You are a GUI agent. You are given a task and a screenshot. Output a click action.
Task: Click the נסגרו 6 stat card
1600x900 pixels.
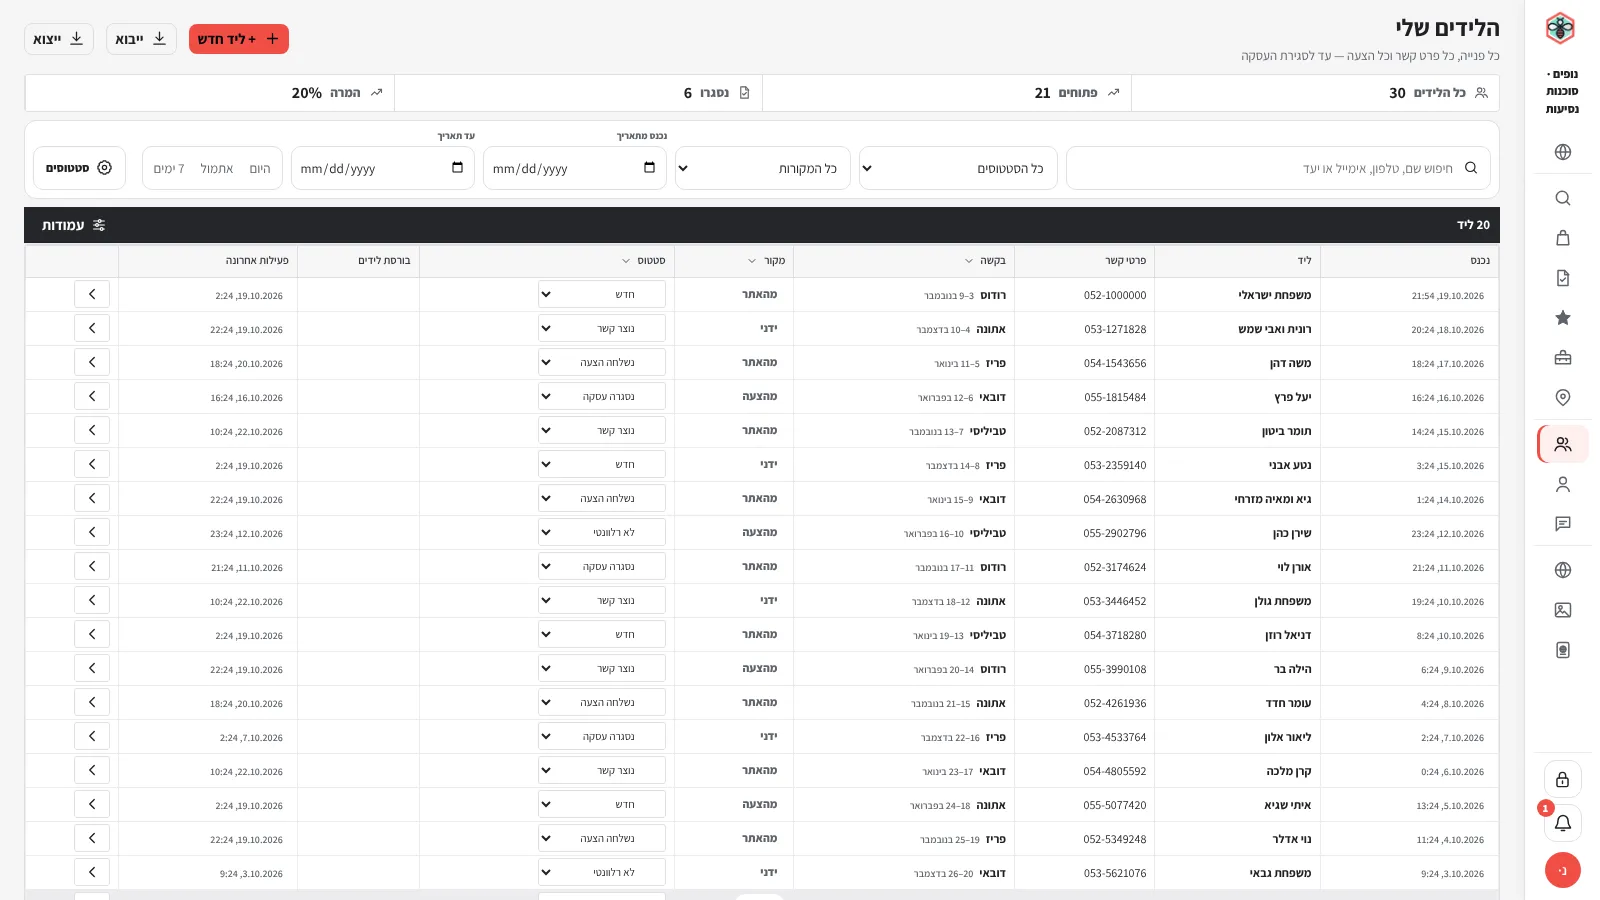pos(579,93)
